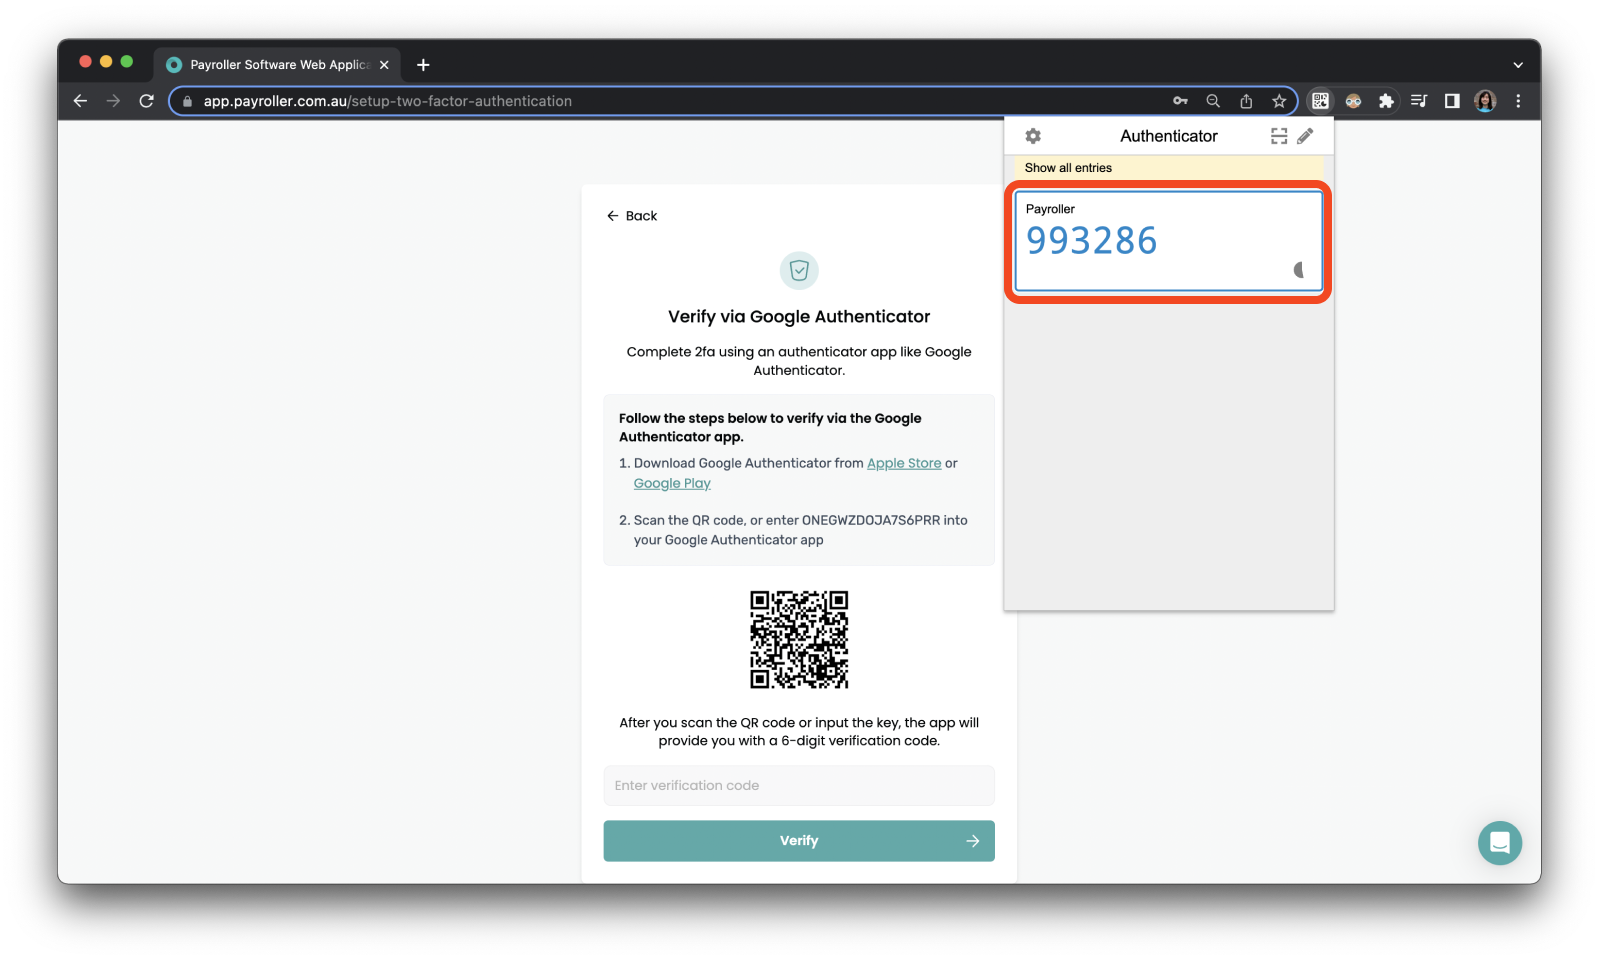This screenshot has height=960, width=1599.
Task: Open the tab search chevron
Action: point(1518,65)
